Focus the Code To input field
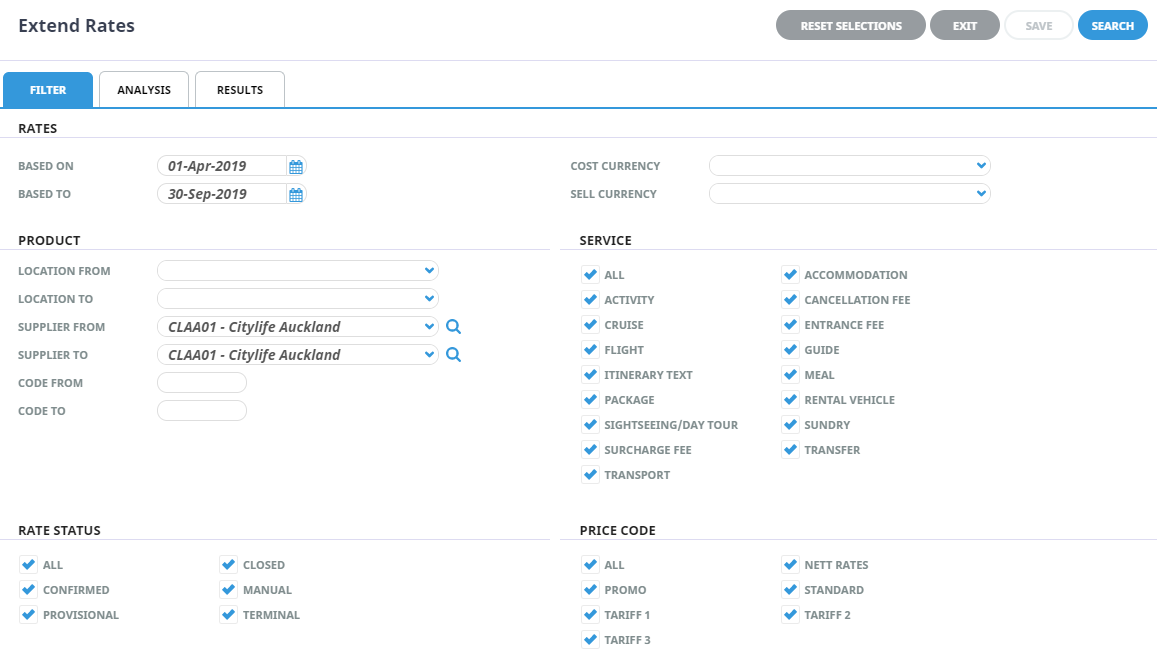This screenshot has height=664, width=1157. pyautogui.click(x=202, y=411)
